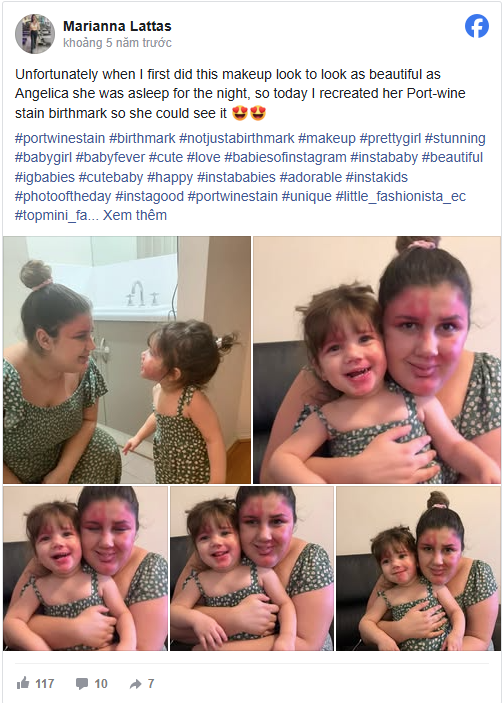View the bottom-middle photo thumbnail

click(x=252, y=568)
